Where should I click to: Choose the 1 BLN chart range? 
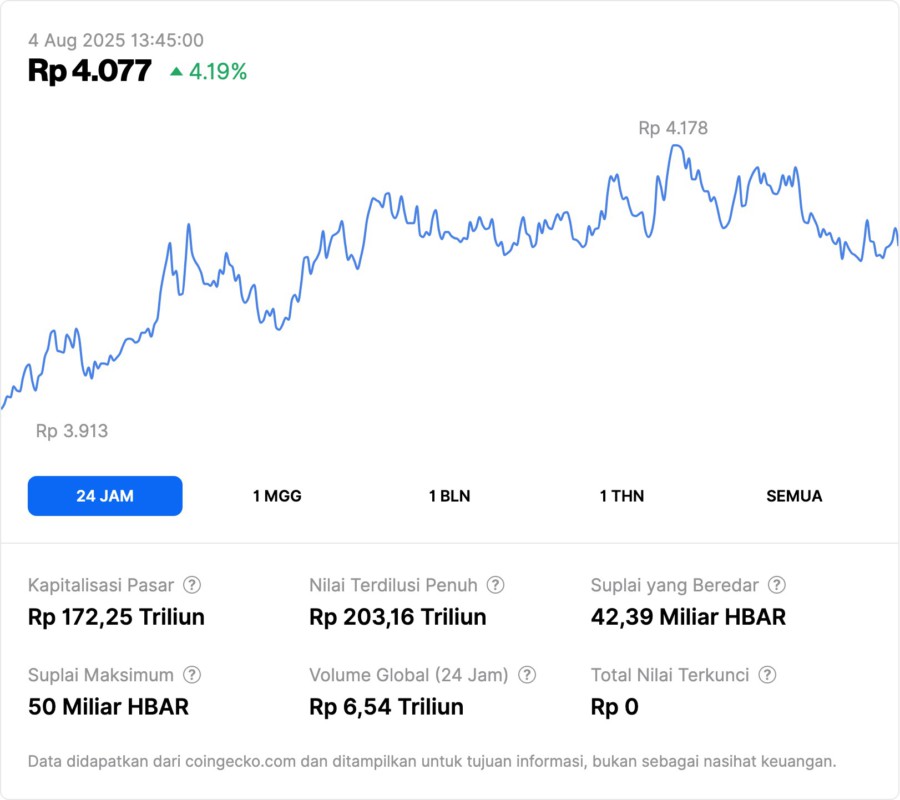click(x=449, y=496)
